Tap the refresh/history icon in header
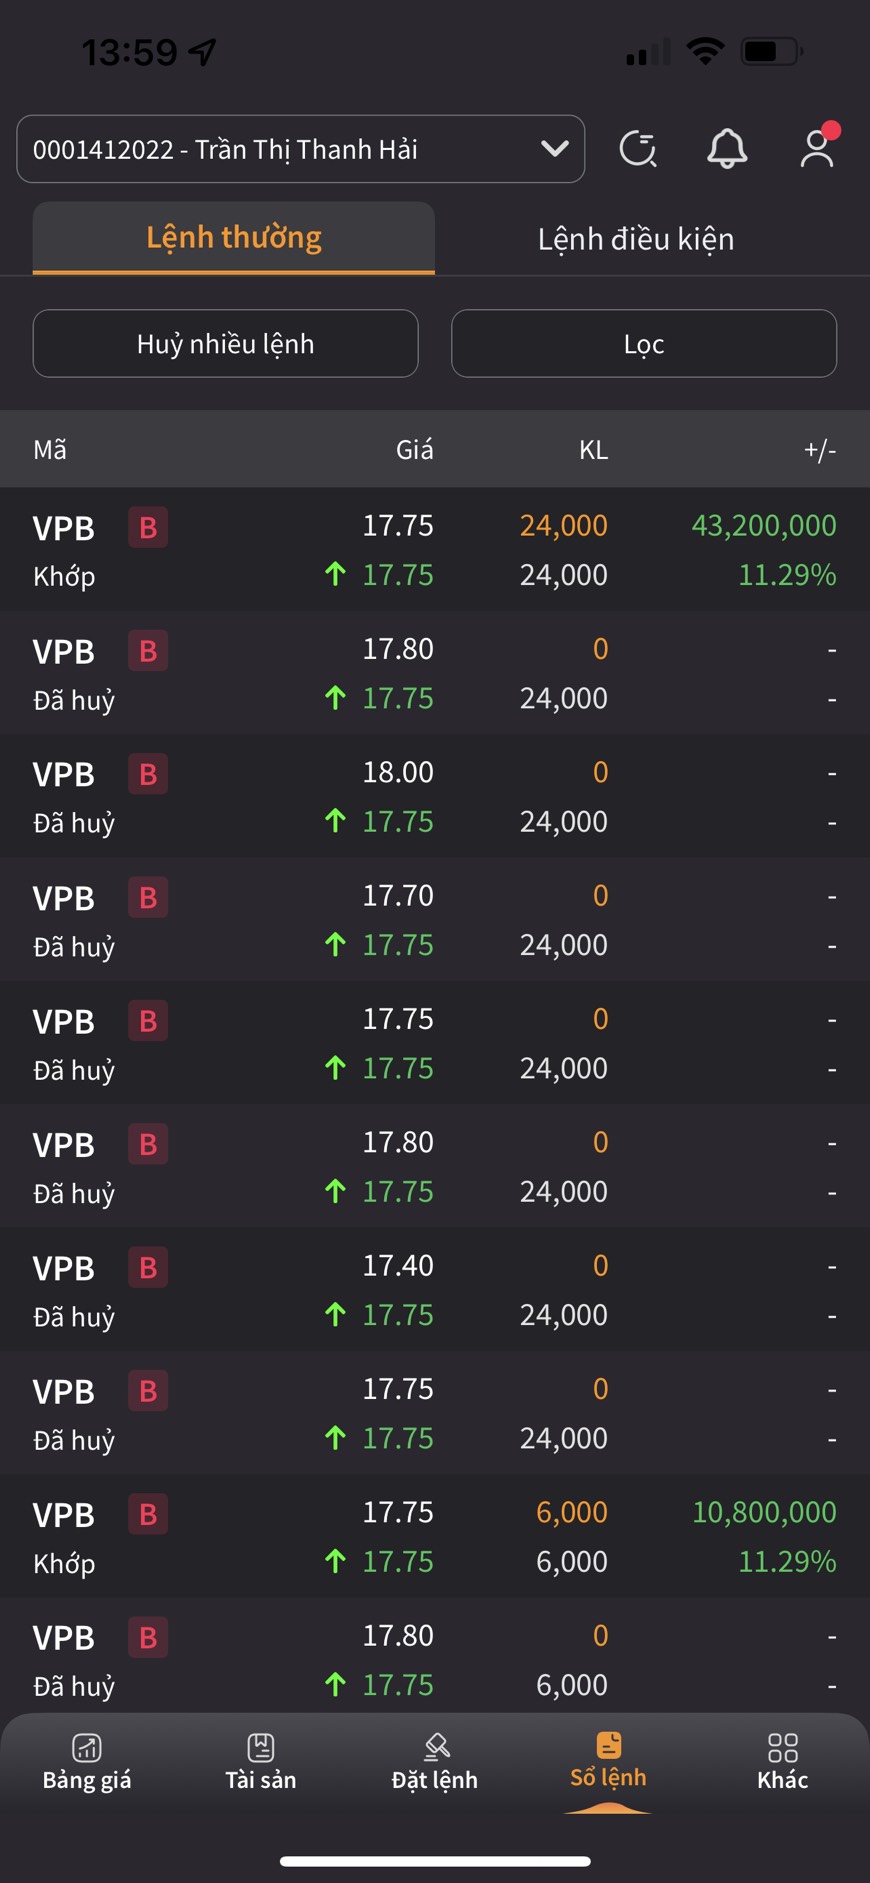The height and width of the screenshot is (1883, 870). coord(637,149)
